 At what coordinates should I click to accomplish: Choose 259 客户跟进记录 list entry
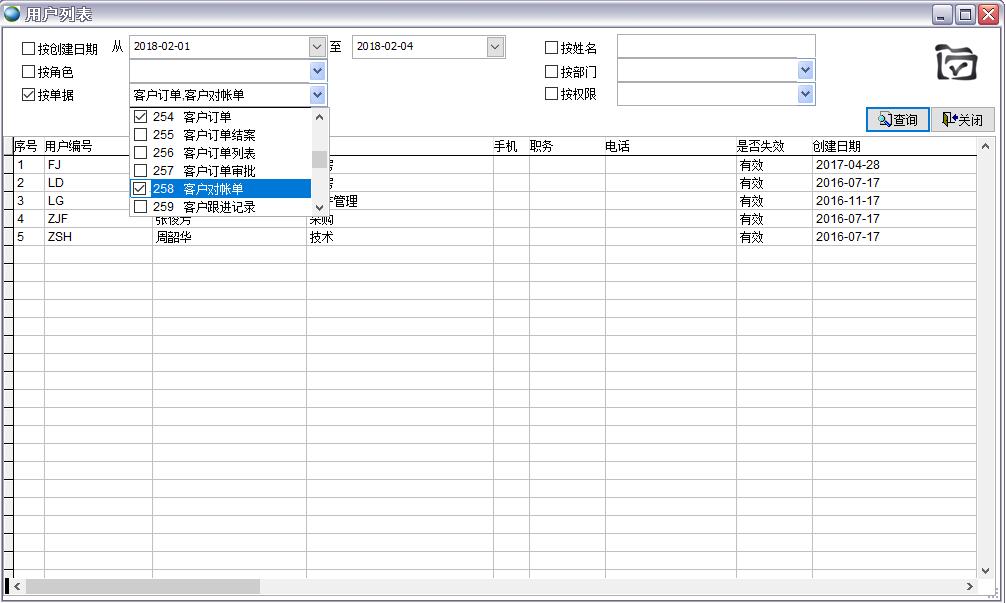click(218, 207)
